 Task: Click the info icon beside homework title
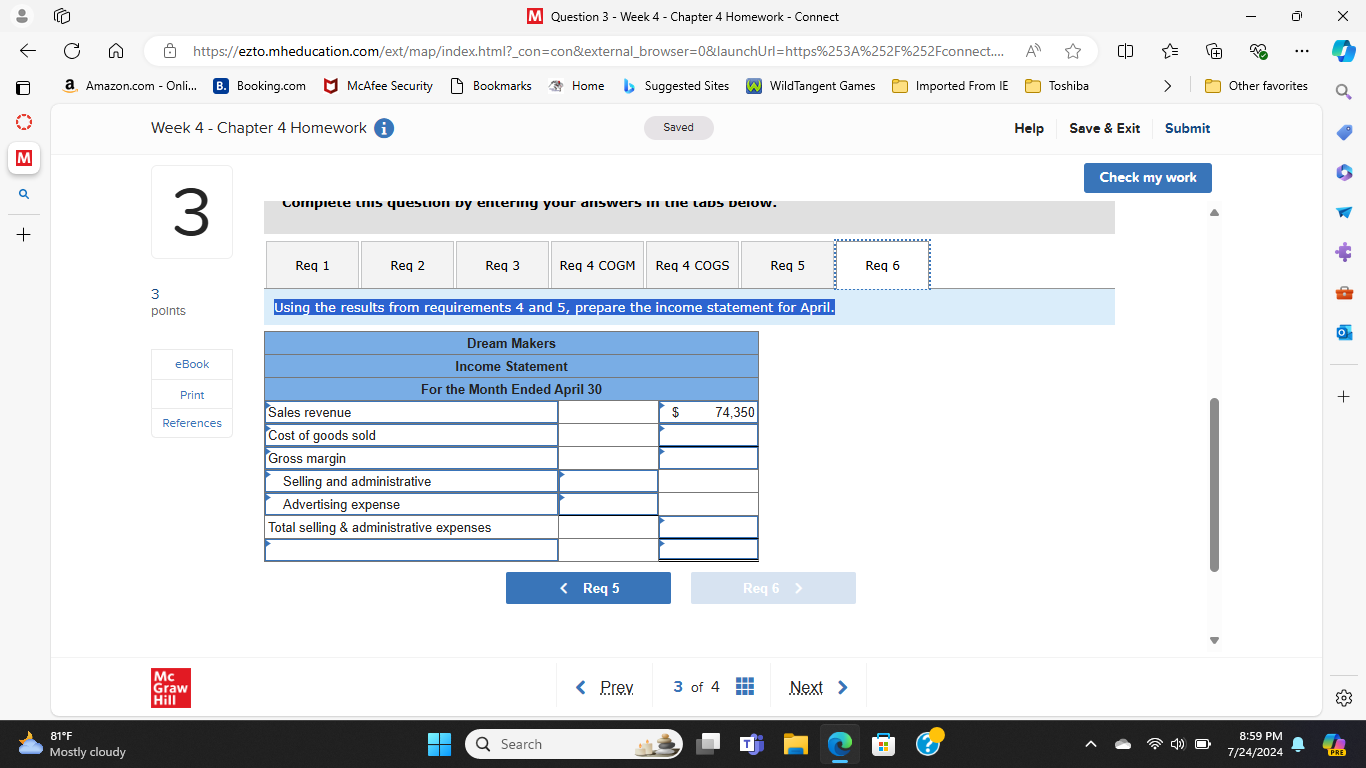pyautogui.click(x=383, y=128)
